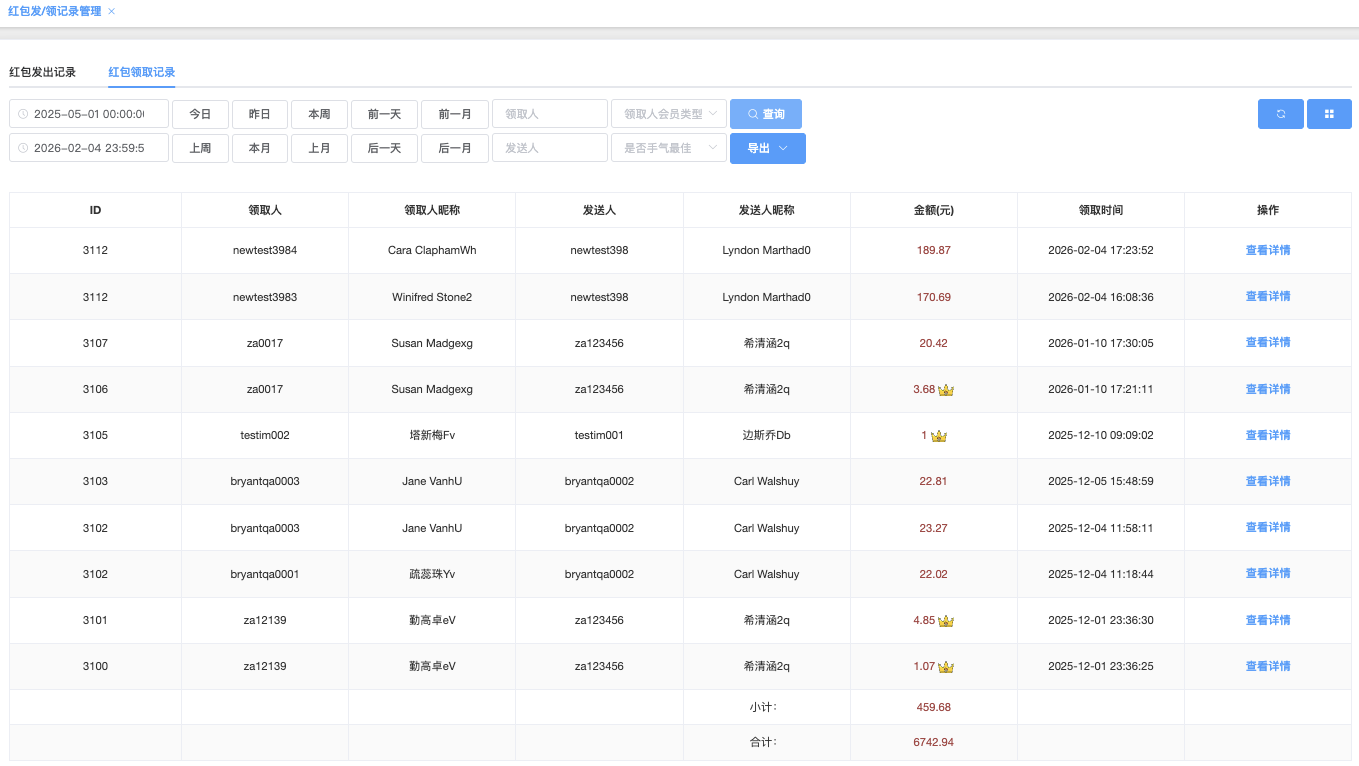Open the start date picker field
This screenshot has height=766, width=1359.
pyautogui.click(x=88, y=114)
